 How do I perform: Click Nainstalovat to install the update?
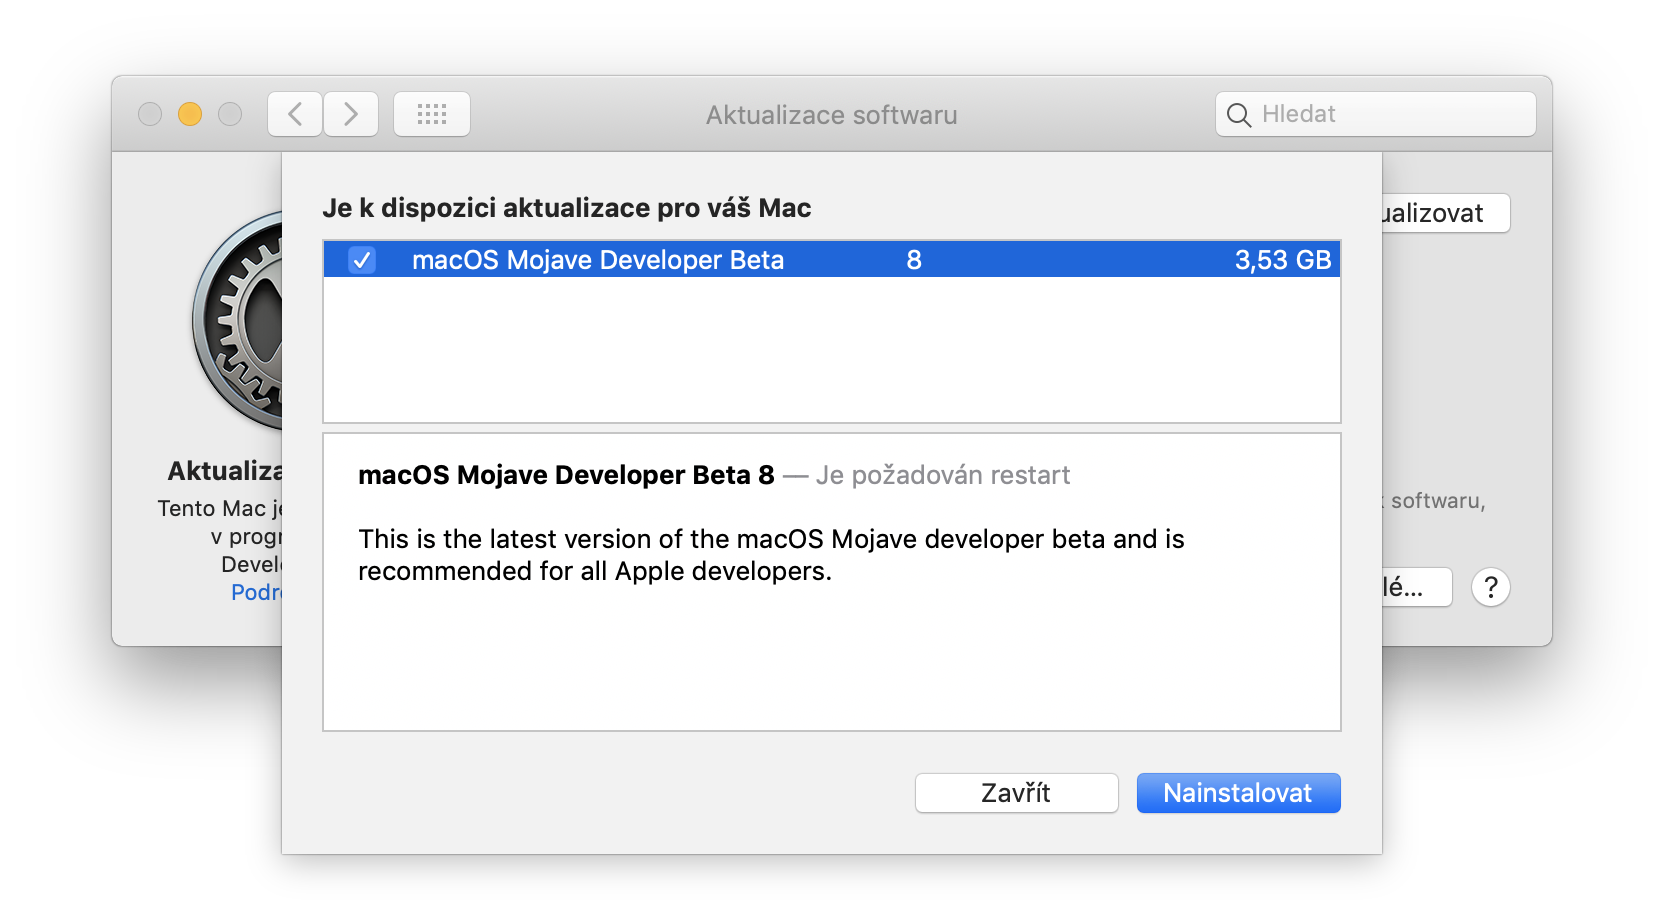tap(1238, 793)
